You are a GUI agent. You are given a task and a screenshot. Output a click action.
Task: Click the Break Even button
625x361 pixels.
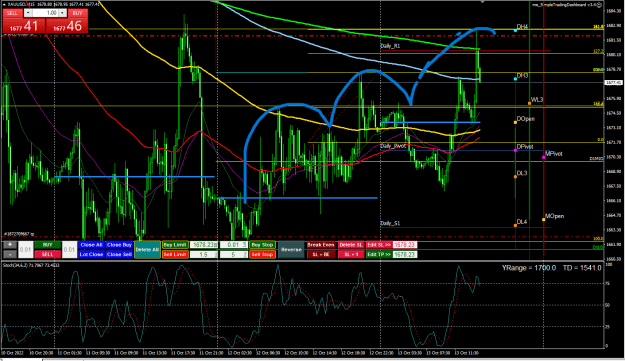coord(321,245)
